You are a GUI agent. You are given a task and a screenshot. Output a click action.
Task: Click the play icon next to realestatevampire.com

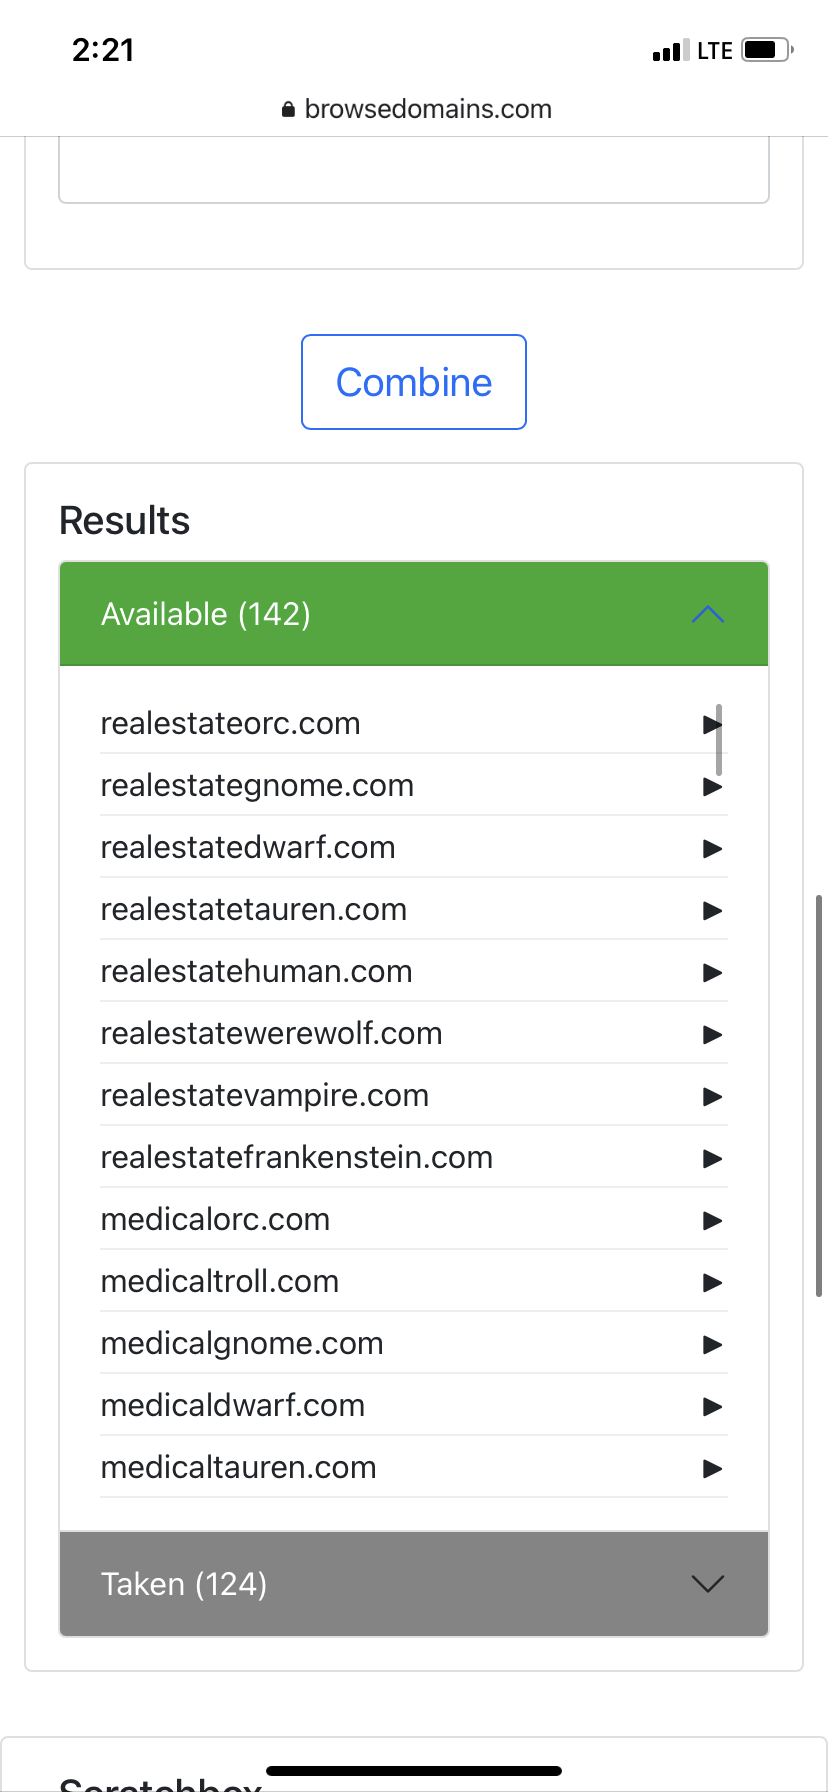click(712, 1096)
